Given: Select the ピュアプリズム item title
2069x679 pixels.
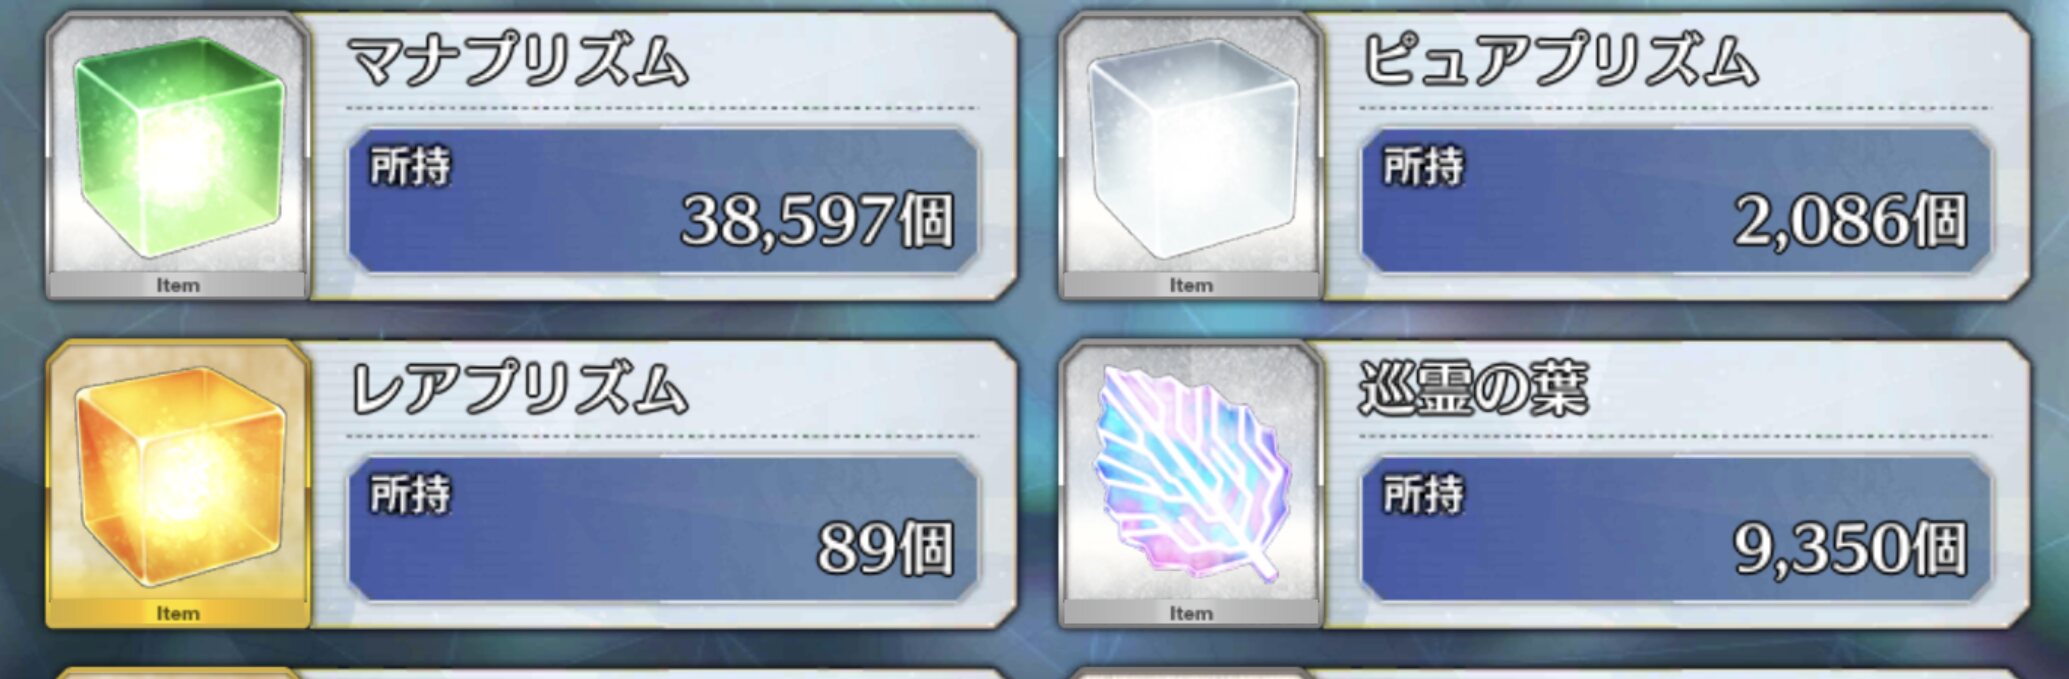Looking at the screenshot, I should pyautogui.click(x=1560, y=60).
